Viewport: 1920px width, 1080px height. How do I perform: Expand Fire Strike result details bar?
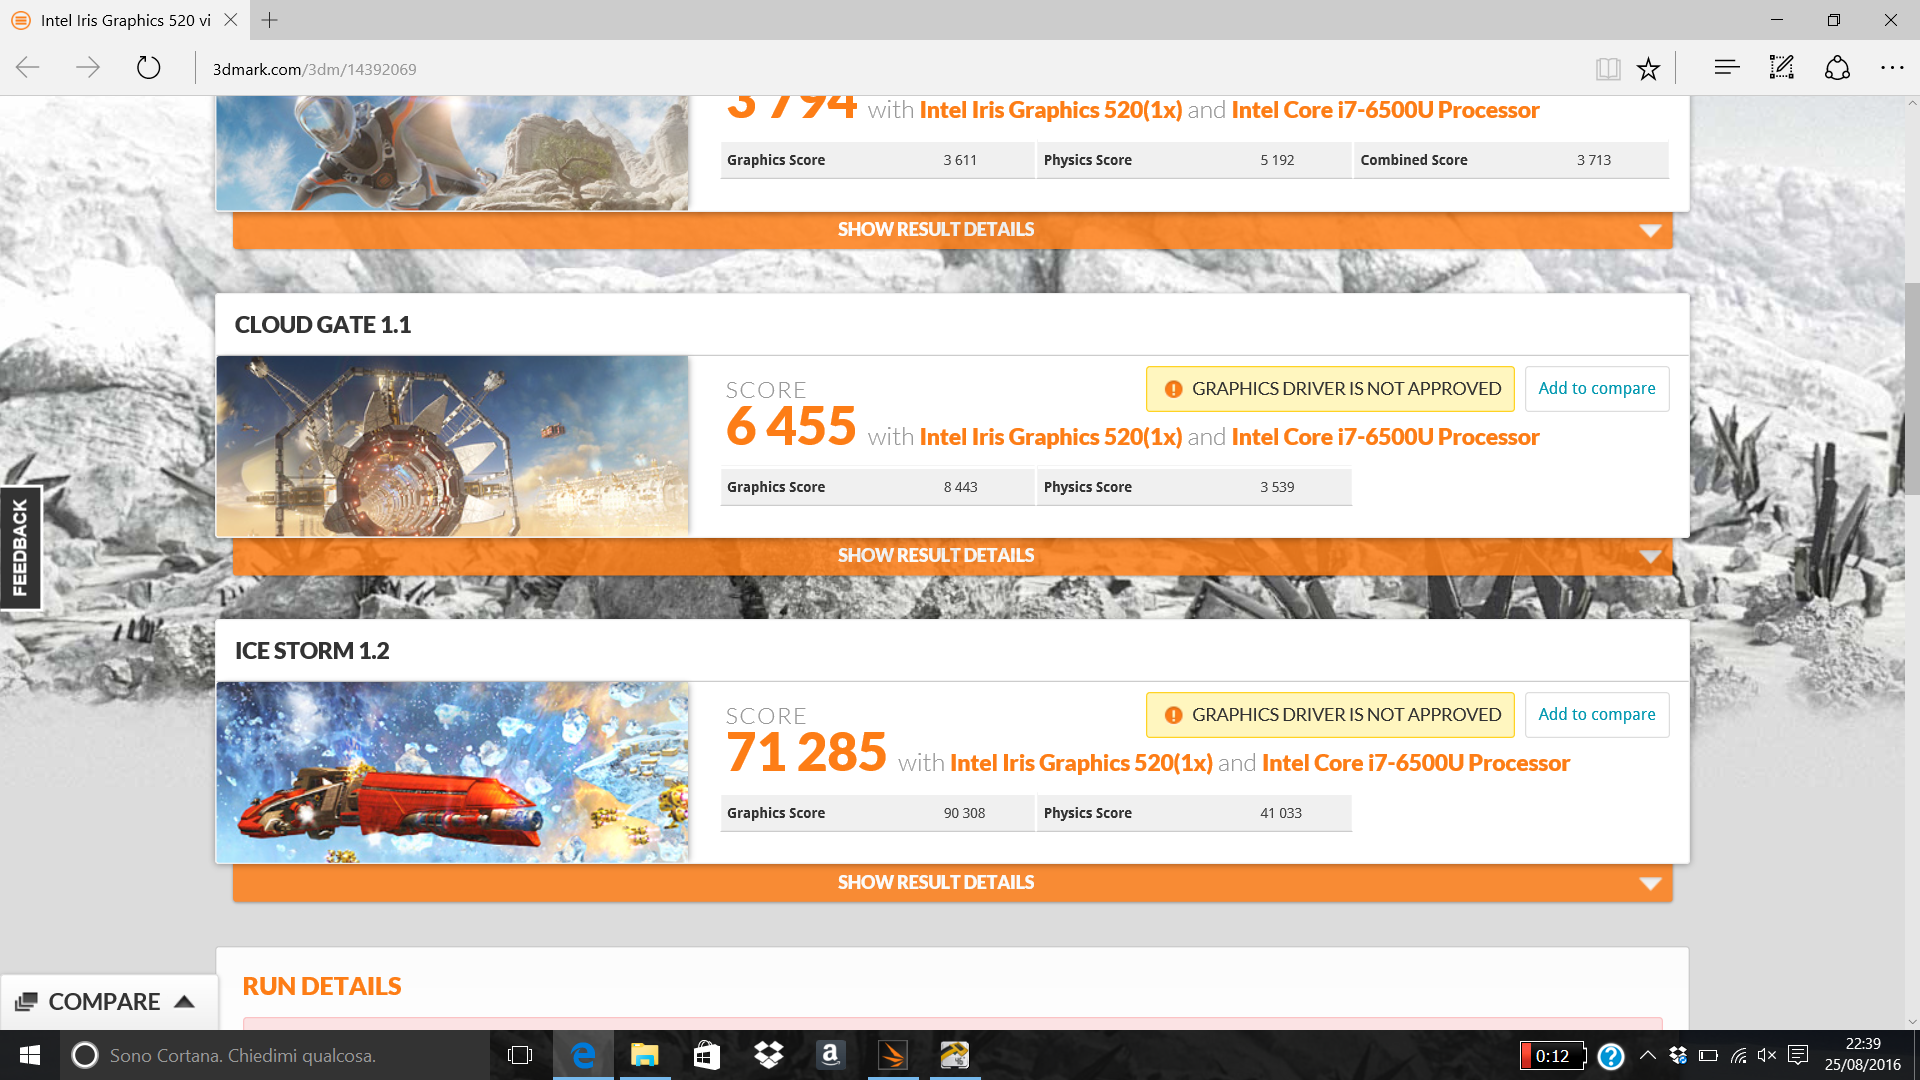coord(952,230)
